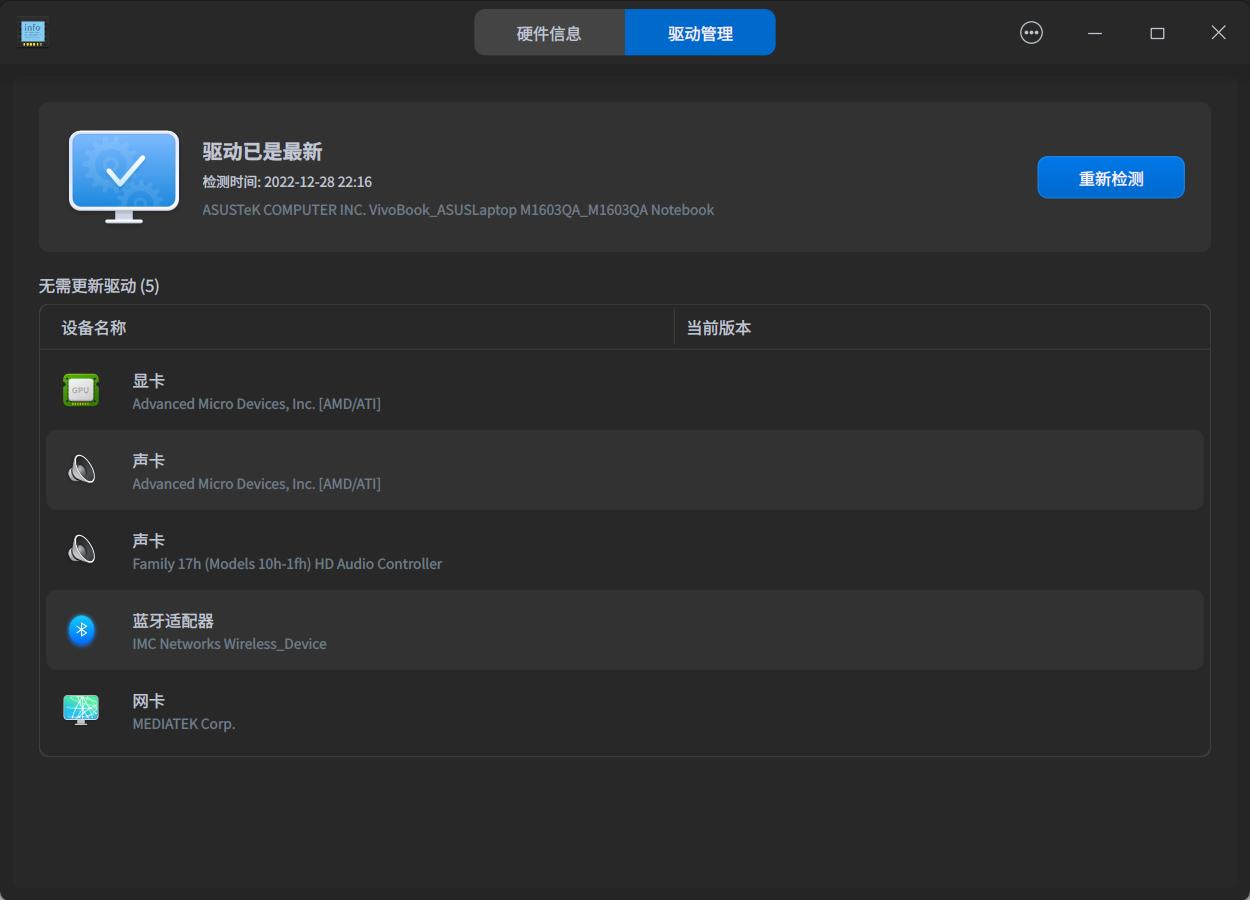Image resolution: width=1250 pixels, height=900 pixels.
Task: Click the device name MEDIATEK Corp.
Action: [x=184, y=723]
